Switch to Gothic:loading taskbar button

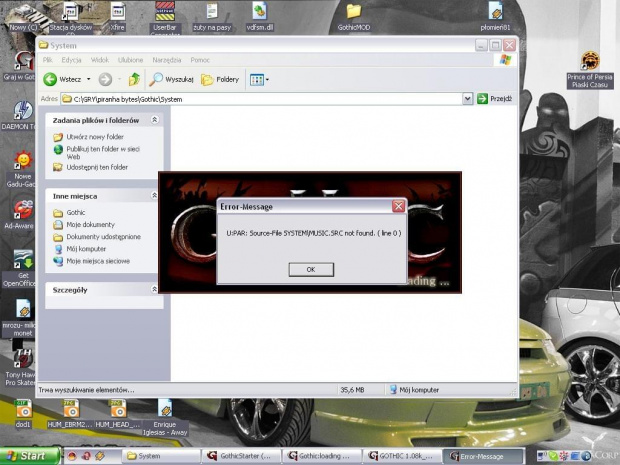pos(321,456)
